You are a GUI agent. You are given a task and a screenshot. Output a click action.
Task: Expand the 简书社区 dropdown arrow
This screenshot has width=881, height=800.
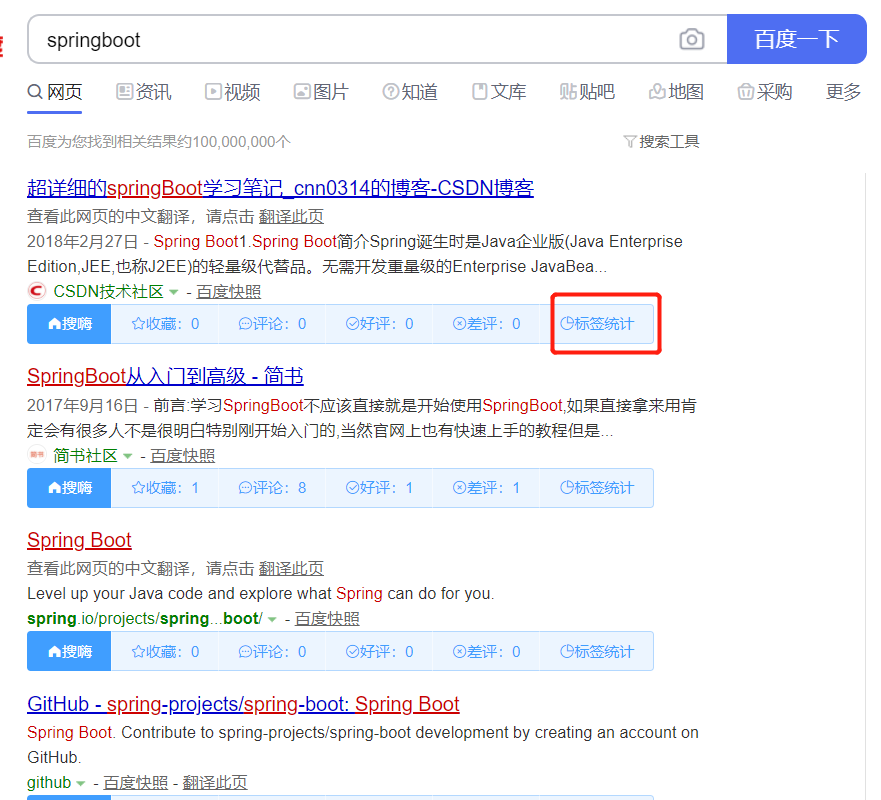pyautogui.click(x=128, y=456)
